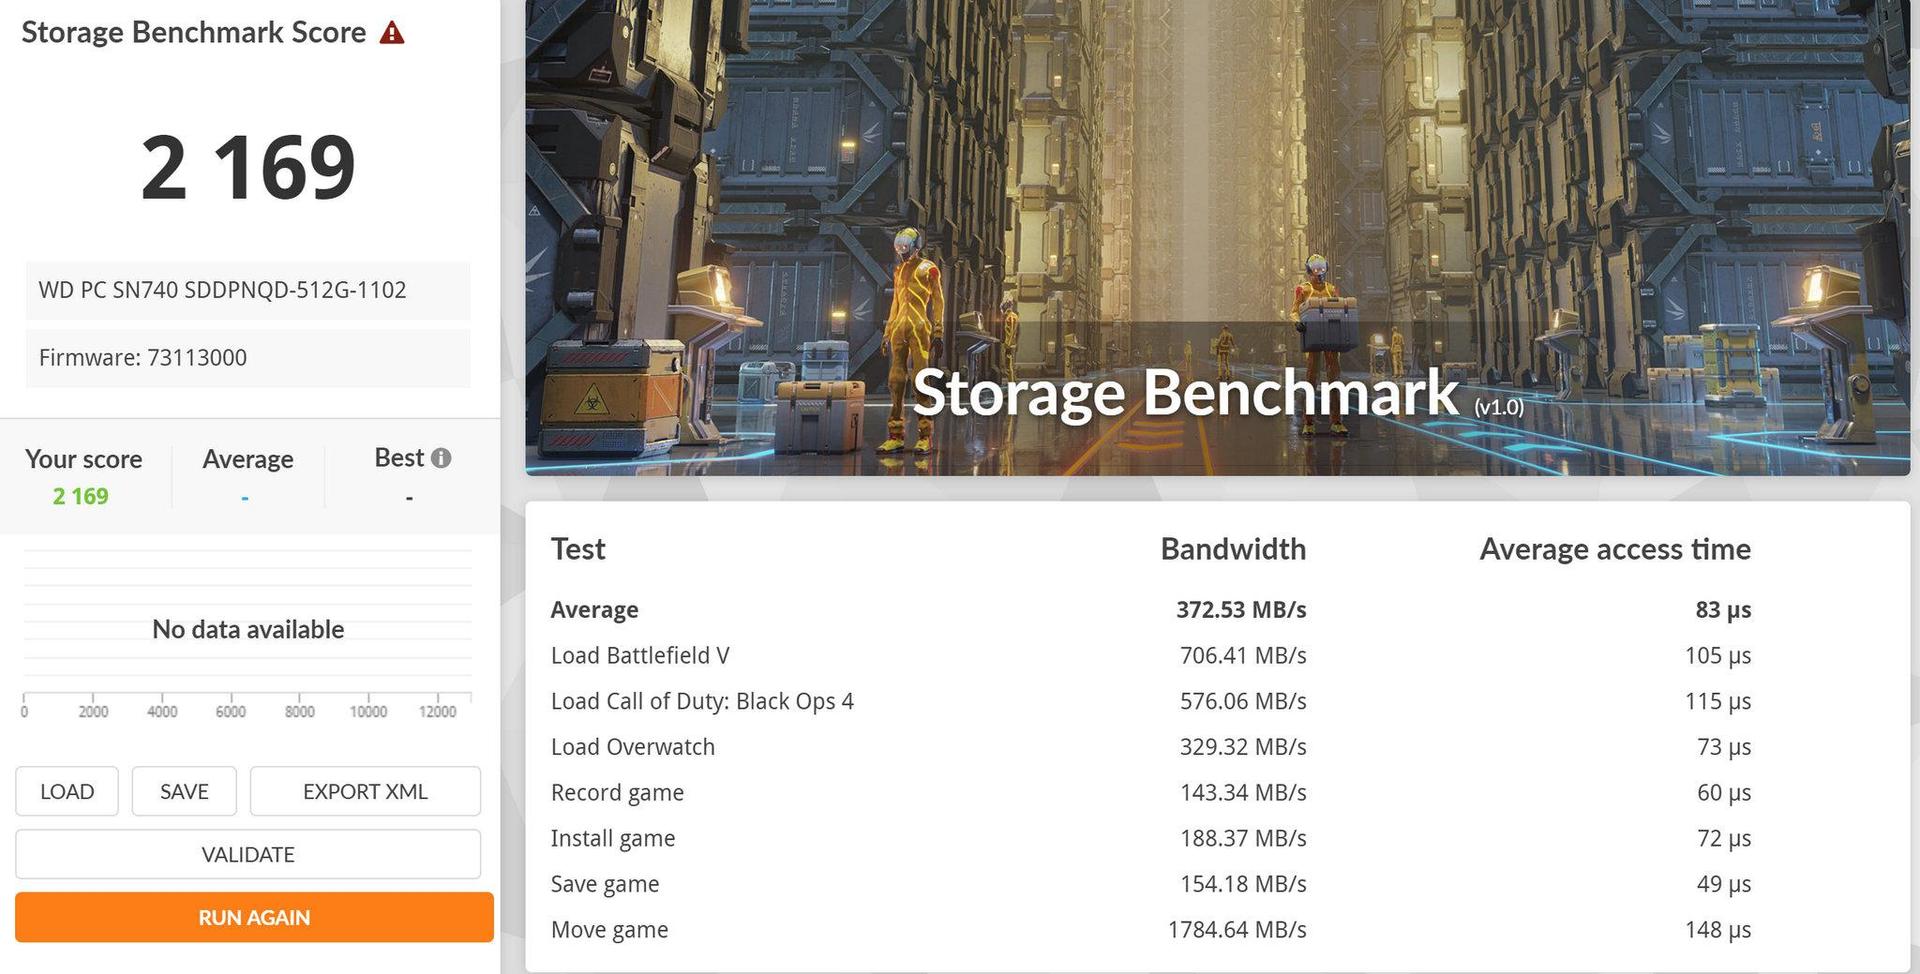The image size is (1920, 974).
Task: Select the Firmware: 73113000 field
Action: [248, 358]
